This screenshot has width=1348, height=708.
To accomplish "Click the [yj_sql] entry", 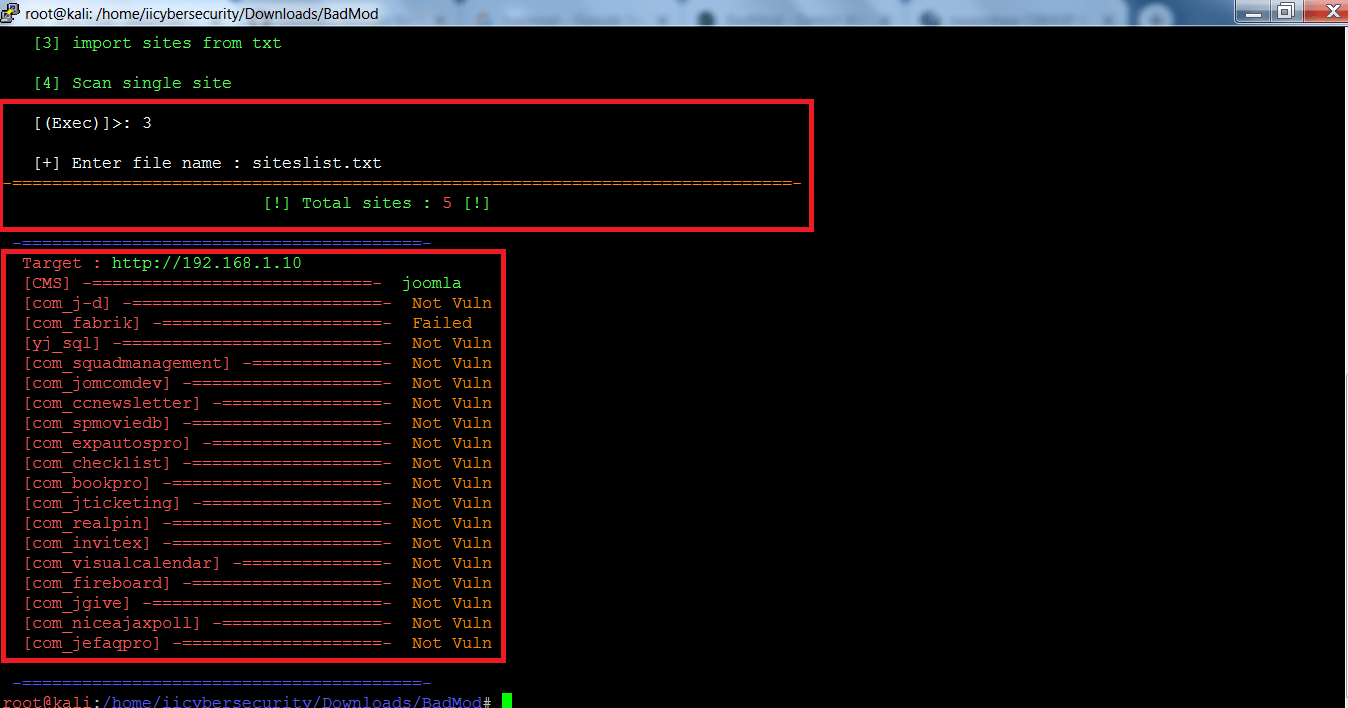I will (61, 343).
